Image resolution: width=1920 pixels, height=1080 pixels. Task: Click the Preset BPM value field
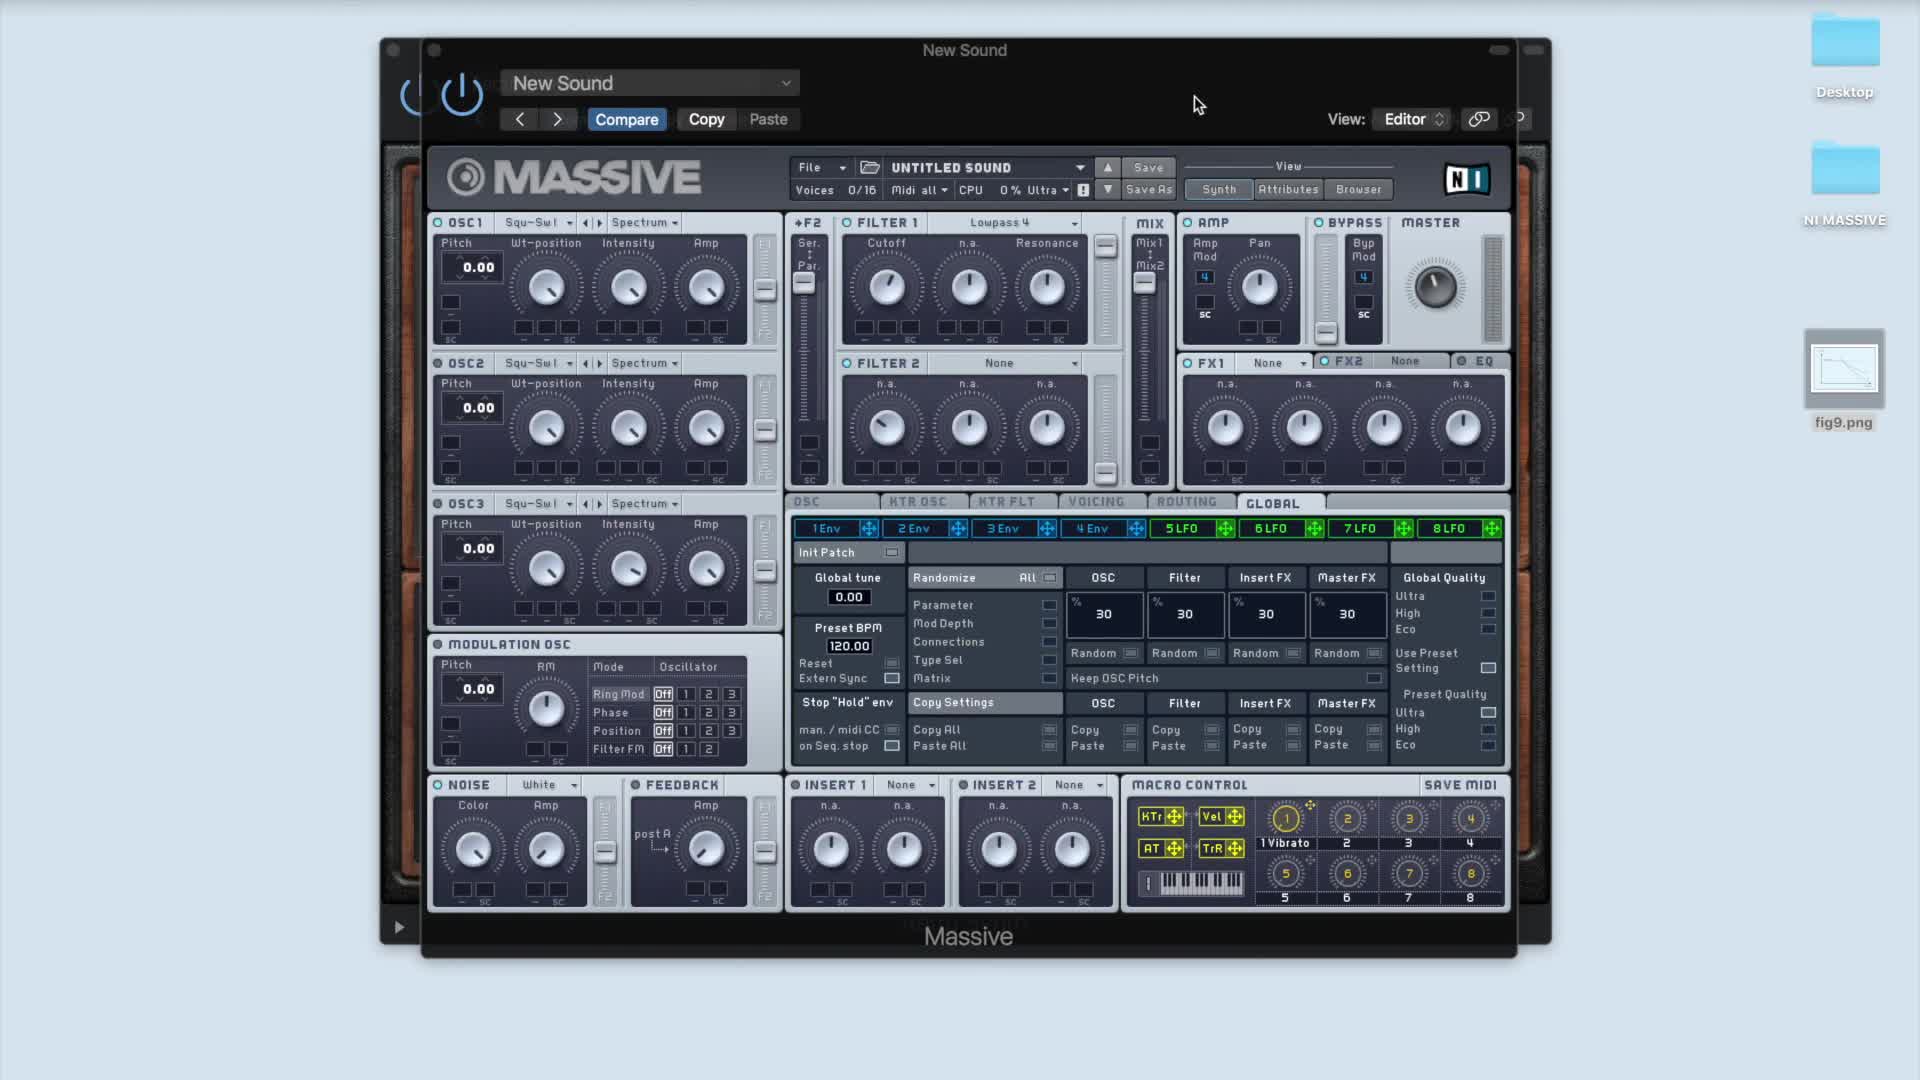849,646
